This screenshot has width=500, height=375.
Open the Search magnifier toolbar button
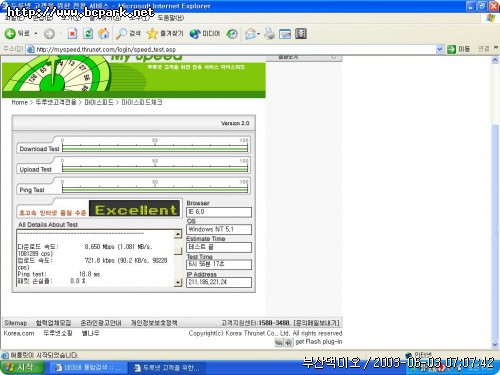(x=128, y=33)
